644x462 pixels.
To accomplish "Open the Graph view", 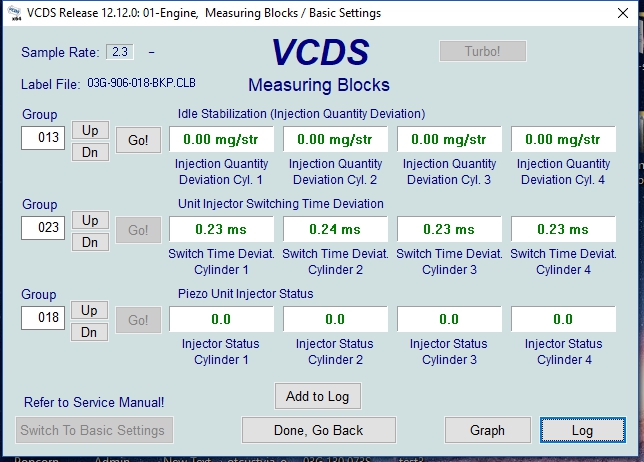I will coord(487,430).
